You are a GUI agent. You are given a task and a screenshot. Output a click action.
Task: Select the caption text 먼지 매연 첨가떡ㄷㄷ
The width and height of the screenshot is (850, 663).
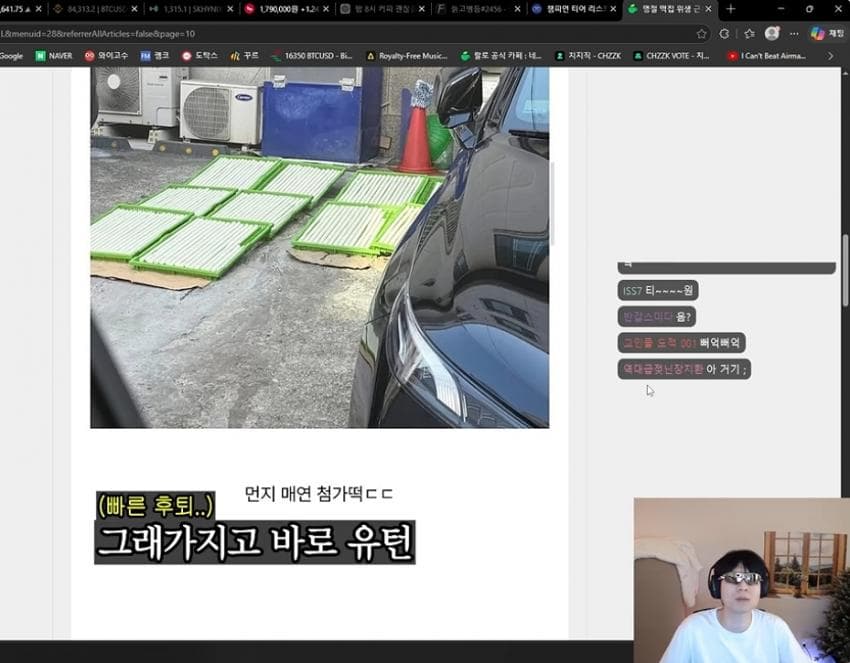(319, 494)
